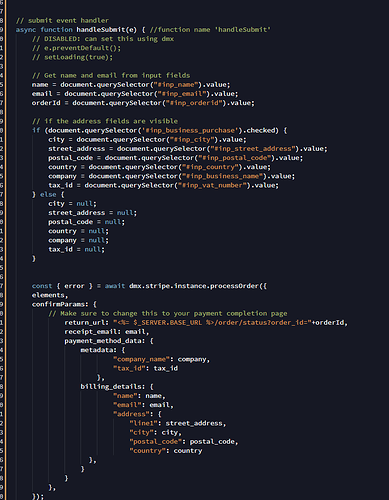Click the '// submit event handler' comment
The width and height of the screenshot is (389, 500).
(62, 21)
